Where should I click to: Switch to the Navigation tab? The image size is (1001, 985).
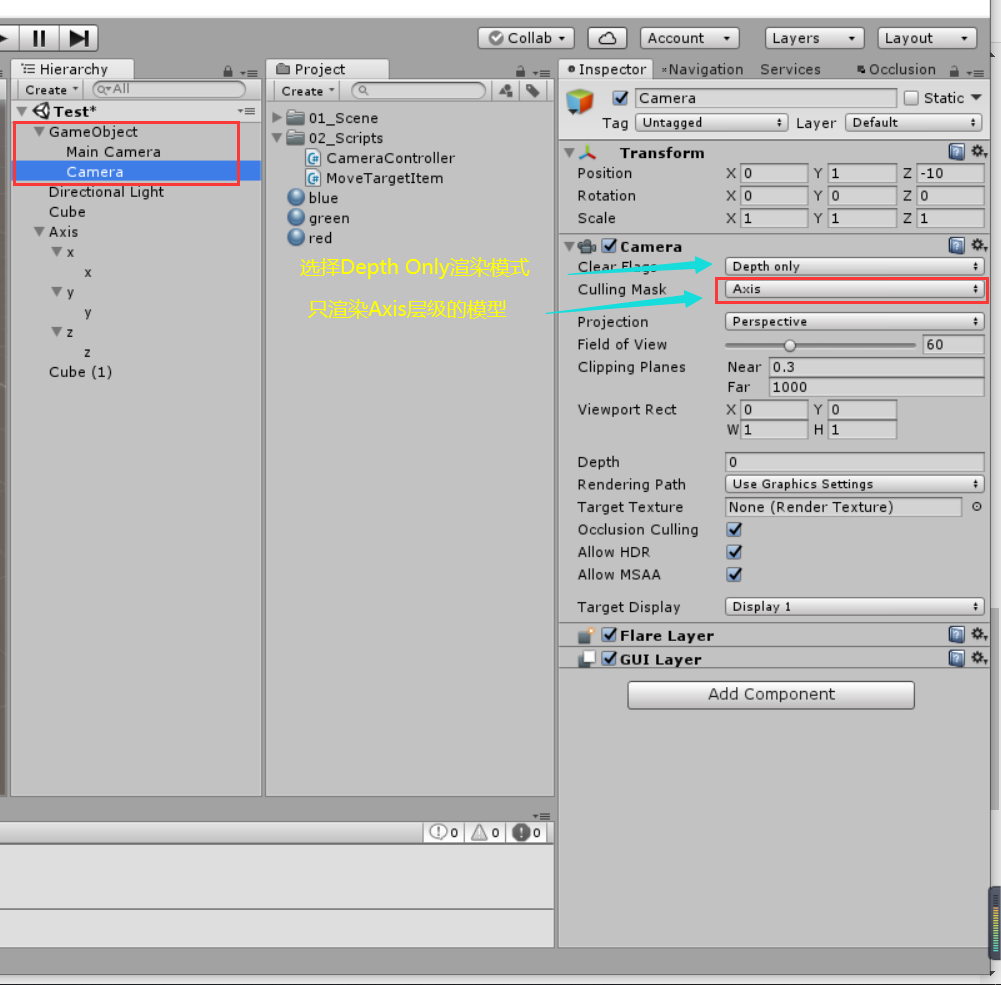[702, 69]
